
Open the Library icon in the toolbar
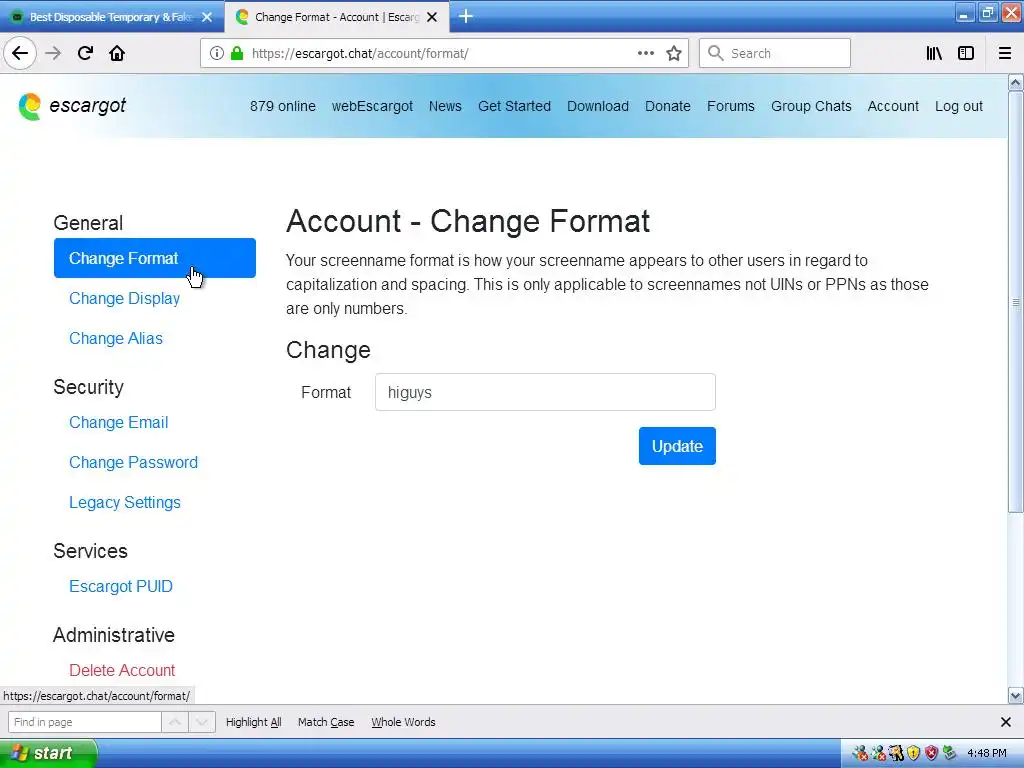click(935, 54)
